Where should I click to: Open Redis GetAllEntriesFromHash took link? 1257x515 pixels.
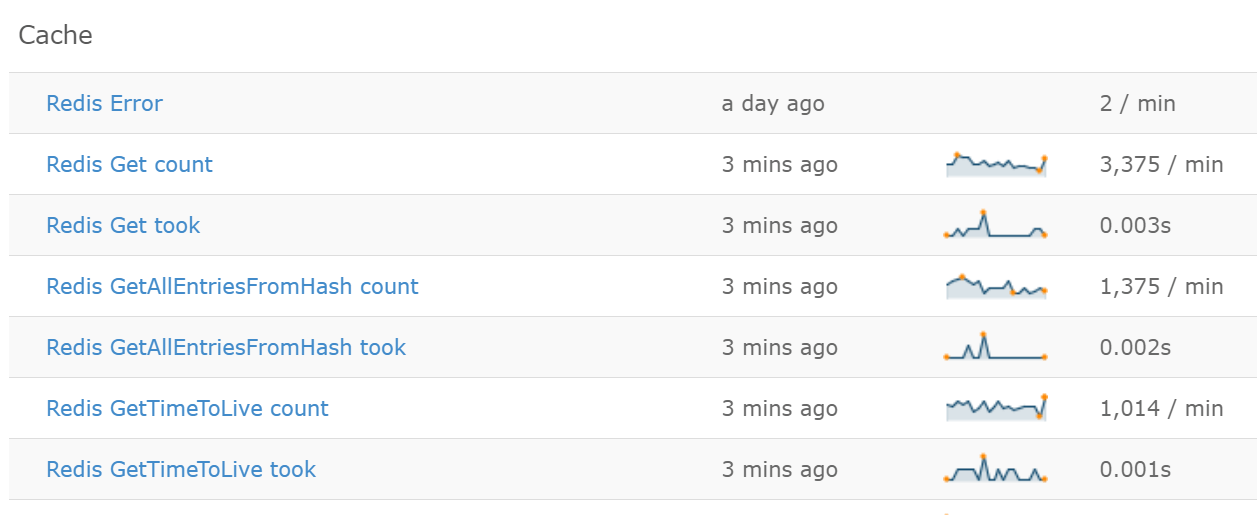tap(226, 347)
